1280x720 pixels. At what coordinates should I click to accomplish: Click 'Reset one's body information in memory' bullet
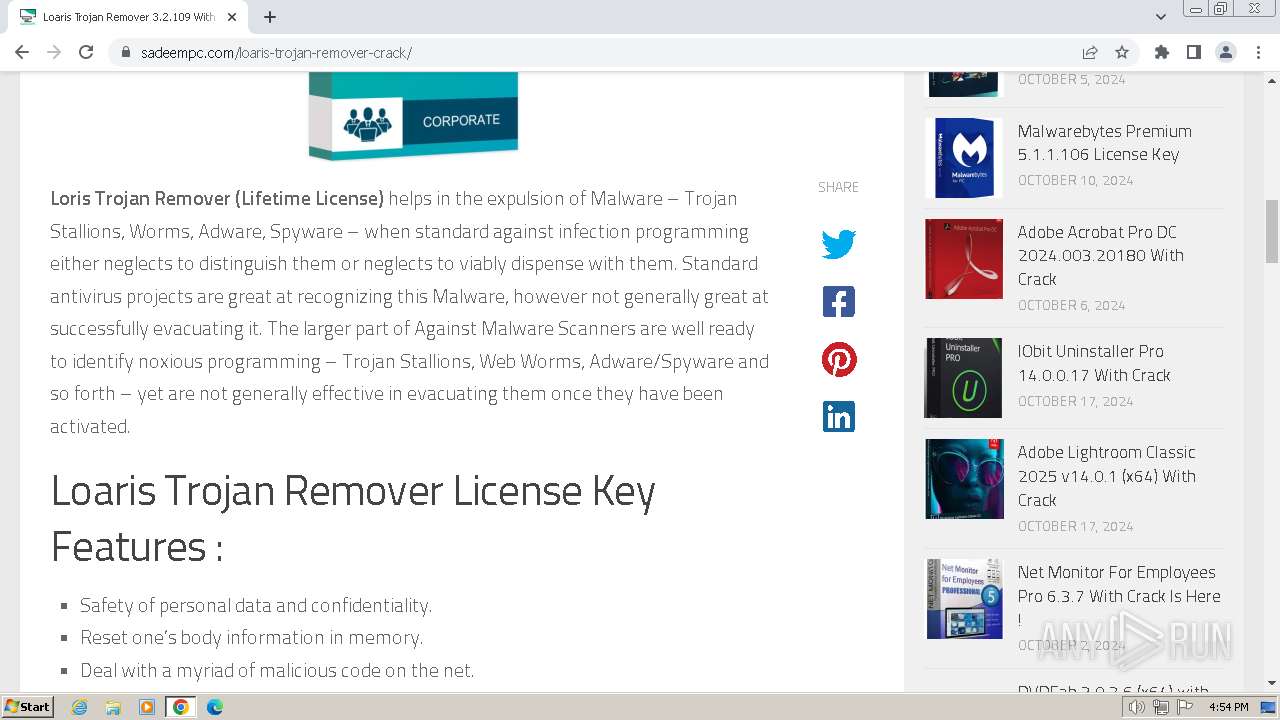(252, 637)
